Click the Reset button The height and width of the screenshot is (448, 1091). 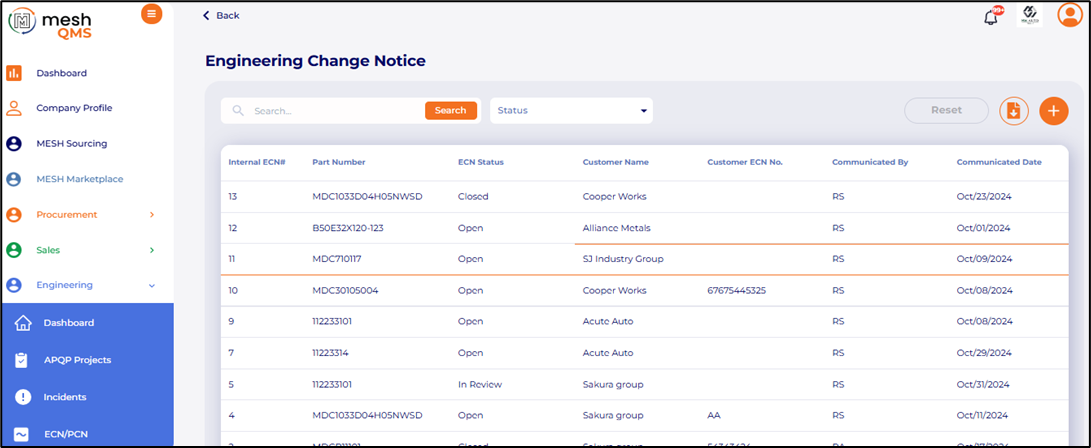(946, 111)
